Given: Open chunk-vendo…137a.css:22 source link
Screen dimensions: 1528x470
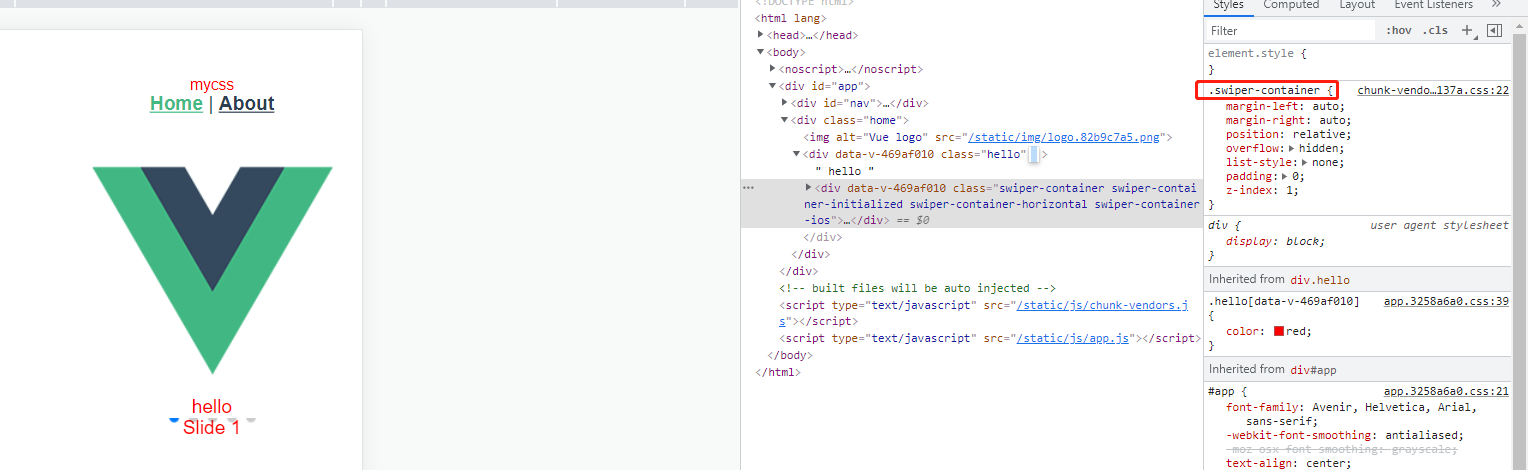Looking at the screenshot, I should tap(1433, 90).
